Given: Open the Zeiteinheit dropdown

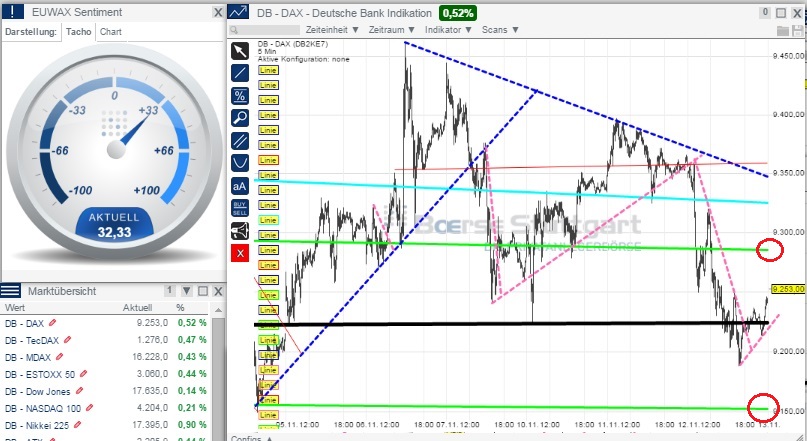Looking at the screenshot, I should 332,30.
